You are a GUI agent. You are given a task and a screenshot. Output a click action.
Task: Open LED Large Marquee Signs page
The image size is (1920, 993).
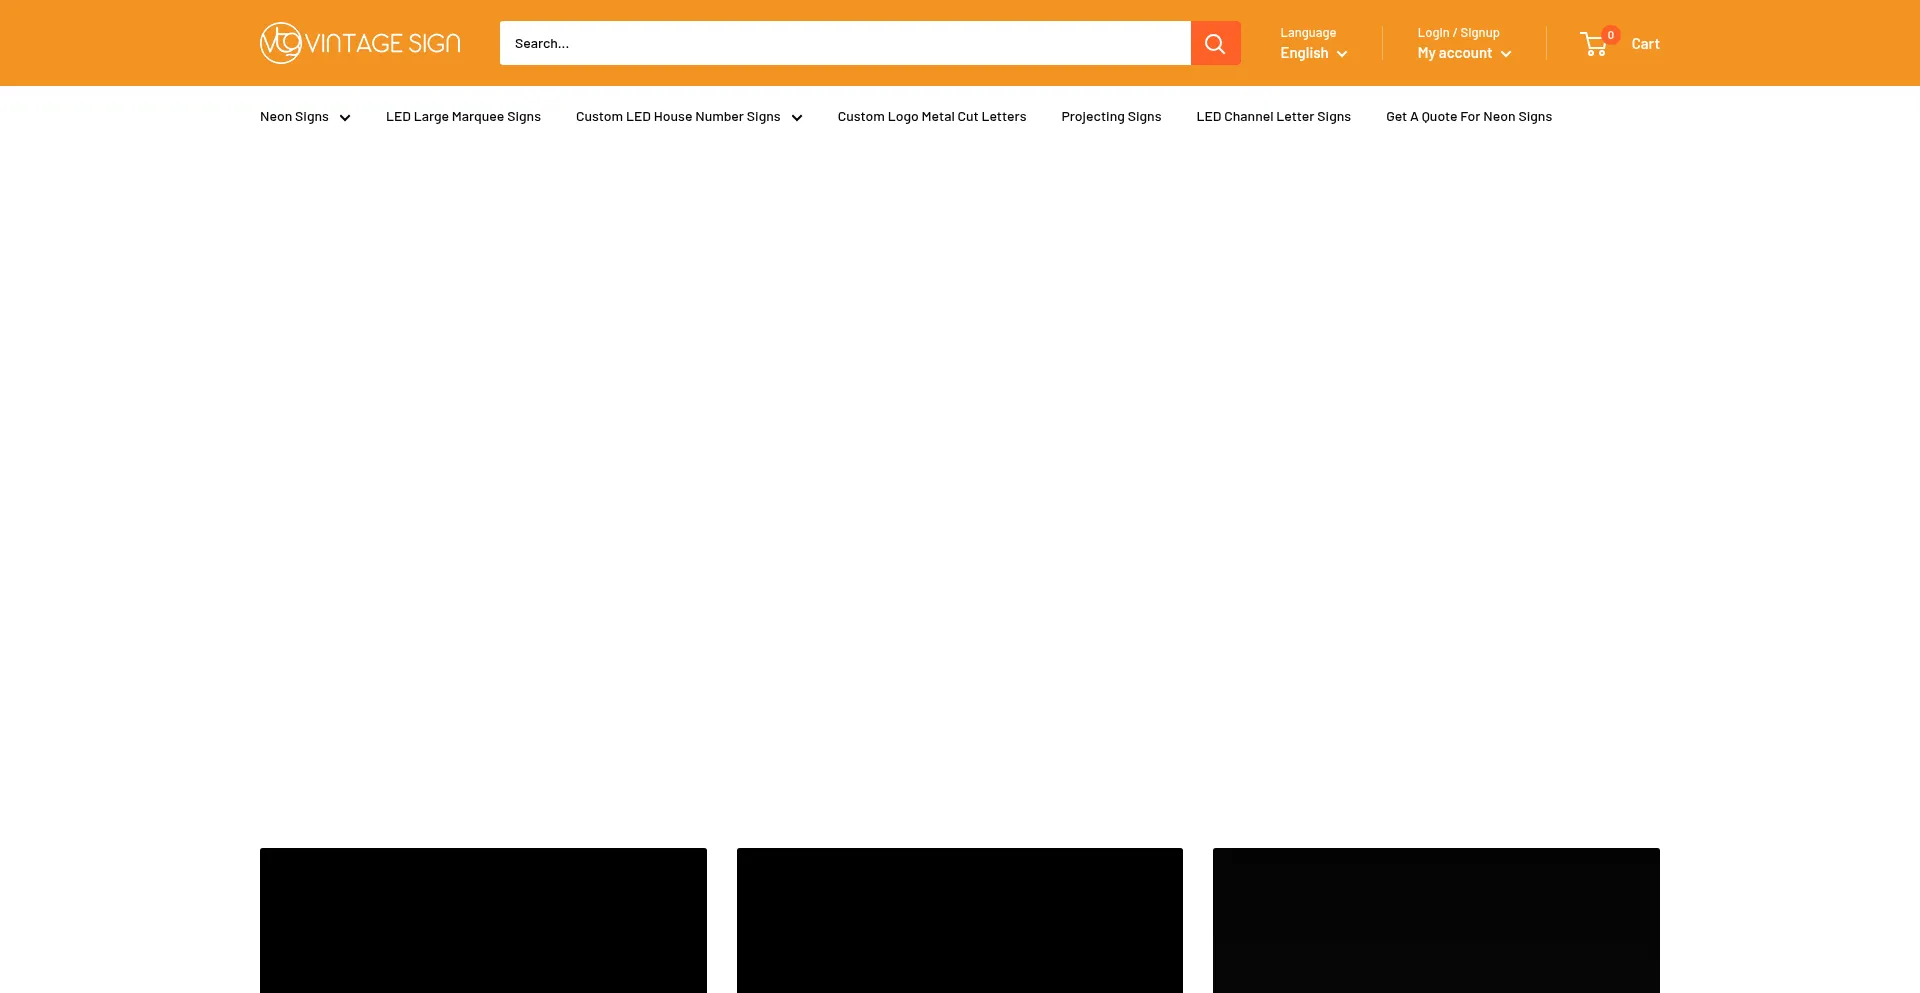[463, 117]
